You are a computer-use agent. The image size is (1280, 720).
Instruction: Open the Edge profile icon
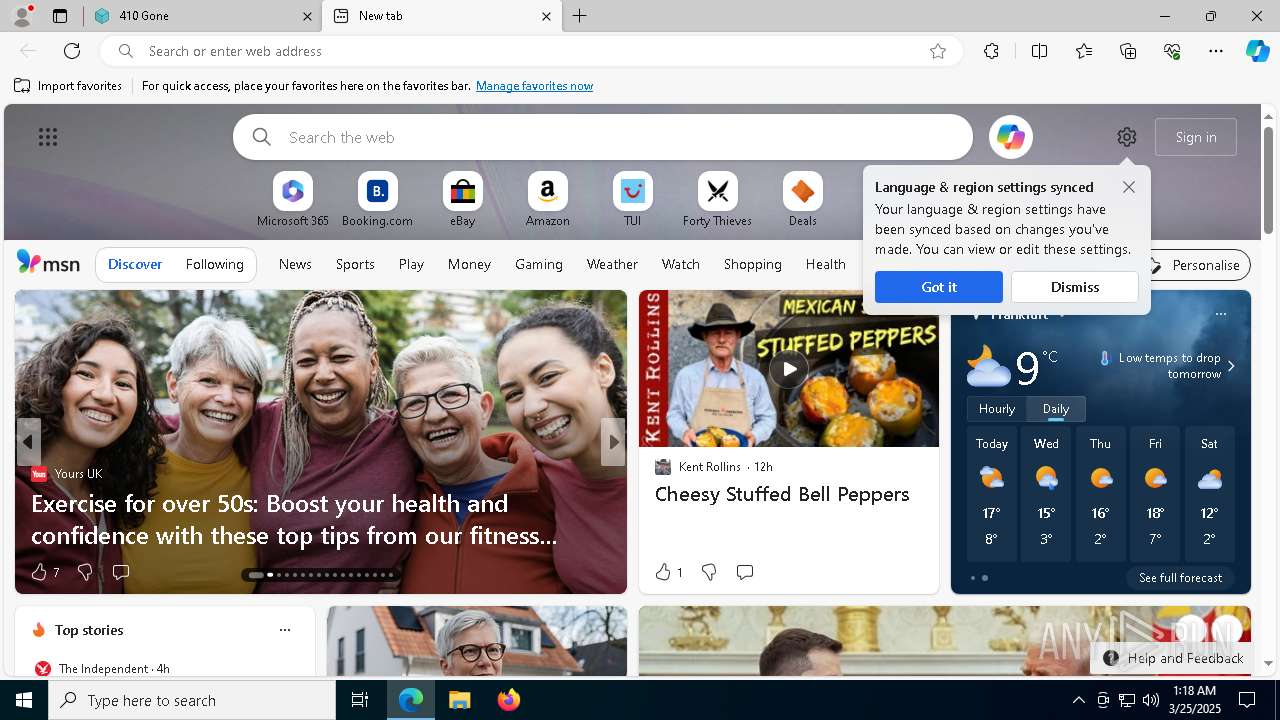pyautogui.click(x=21, y=16)
